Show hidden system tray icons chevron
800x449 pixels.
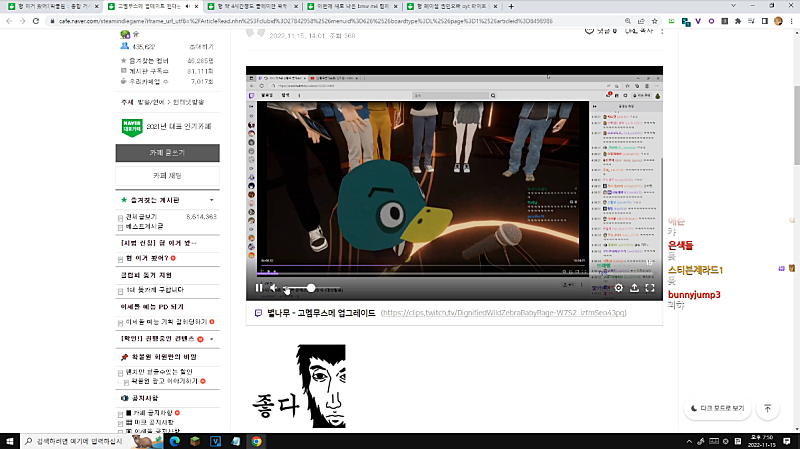coord(689,441)
